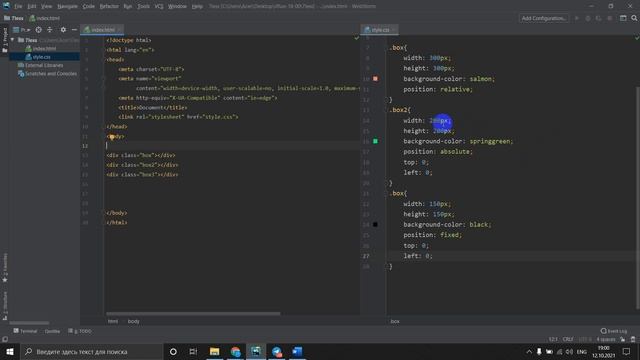Open Word from taskbar
This screenshot has width=640, height=360.
298,351
